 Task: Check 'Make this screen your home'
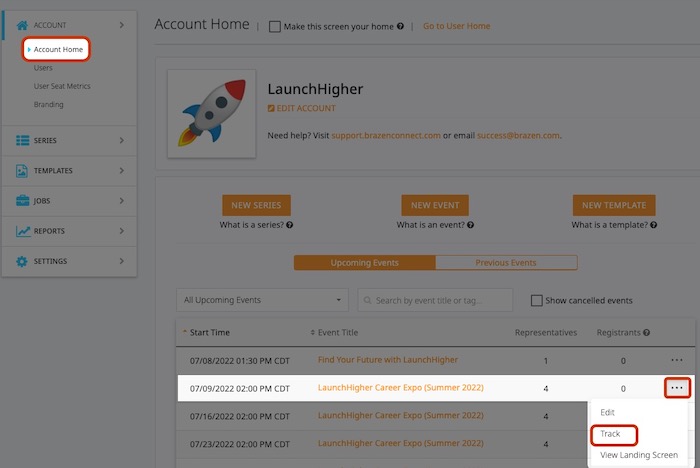pyautogui.click(x=275, y=26)
